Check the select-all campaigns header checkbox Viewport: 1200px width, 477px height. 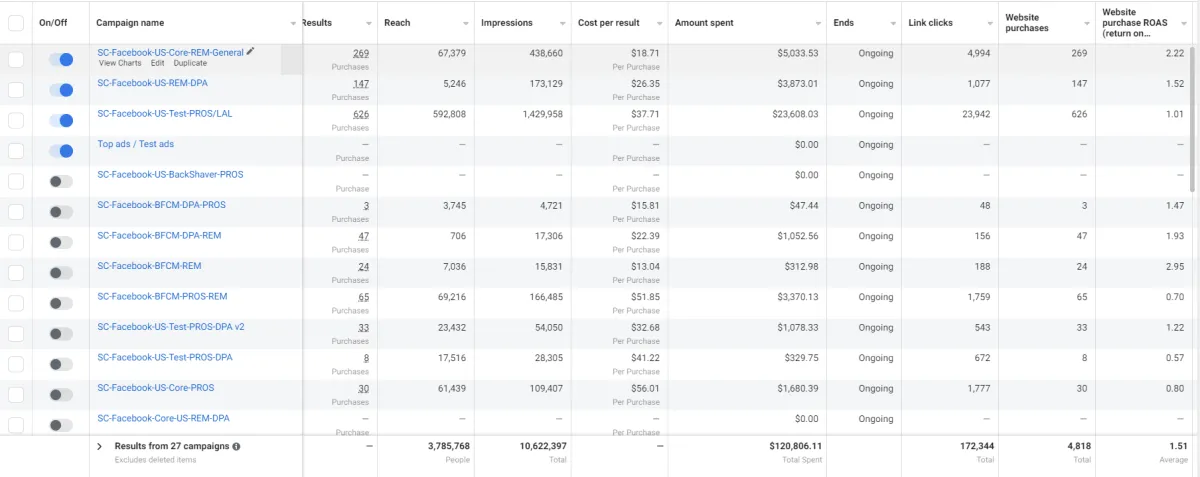[x=16, y=22]
